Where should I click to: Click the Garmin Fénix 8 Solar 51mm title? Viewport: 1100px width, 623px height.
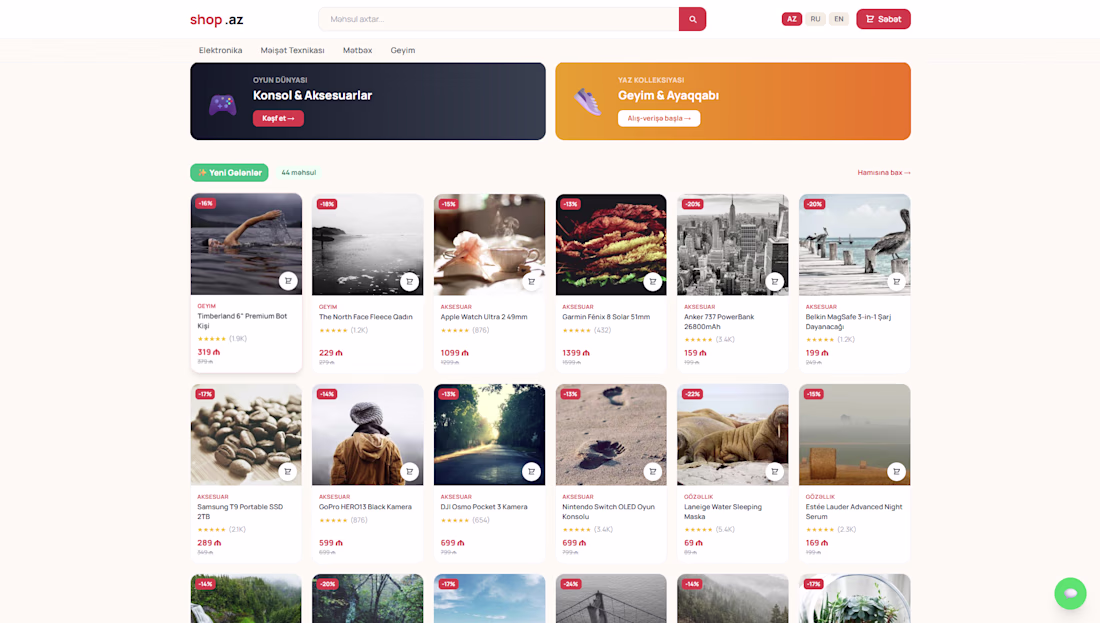tap(606, 317)
